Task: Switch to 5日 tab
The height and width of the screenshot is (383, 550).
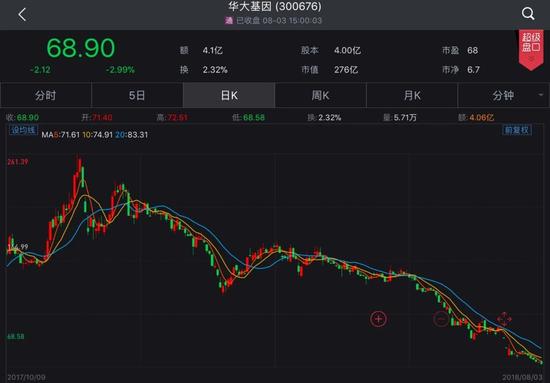Action: pos(137,95)
